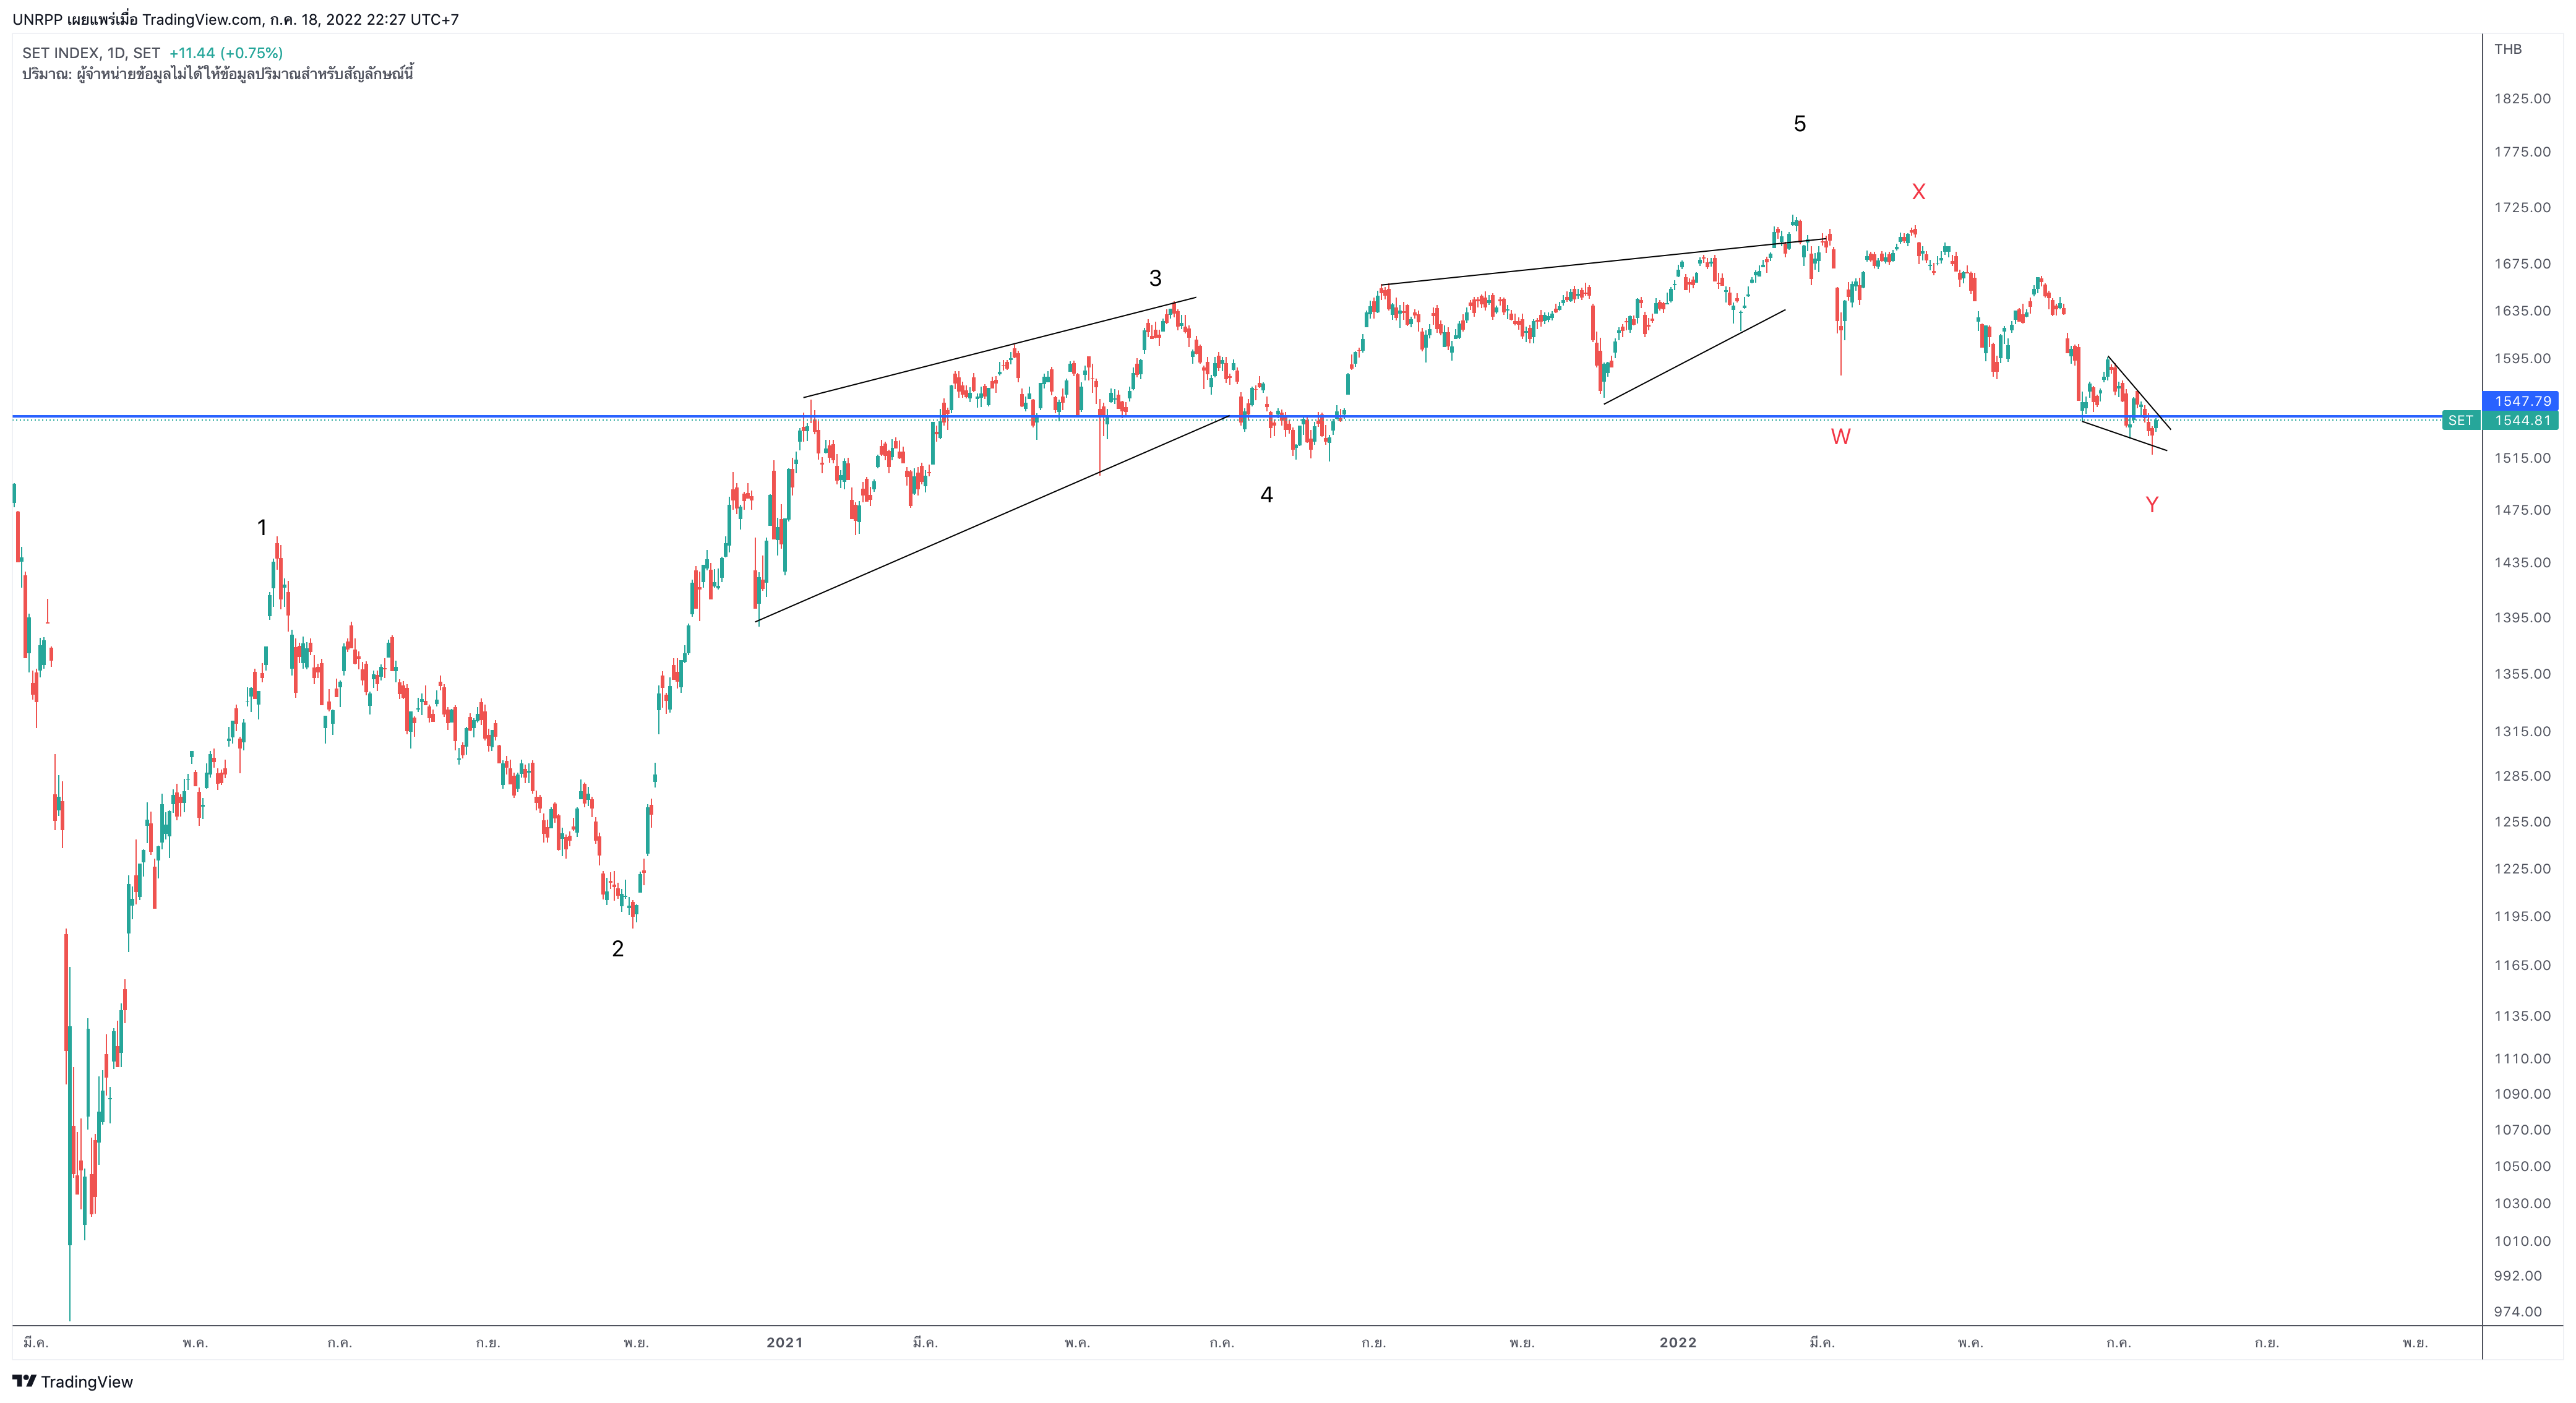Click the 1070.00 price axis label

click(2522, 1130)
